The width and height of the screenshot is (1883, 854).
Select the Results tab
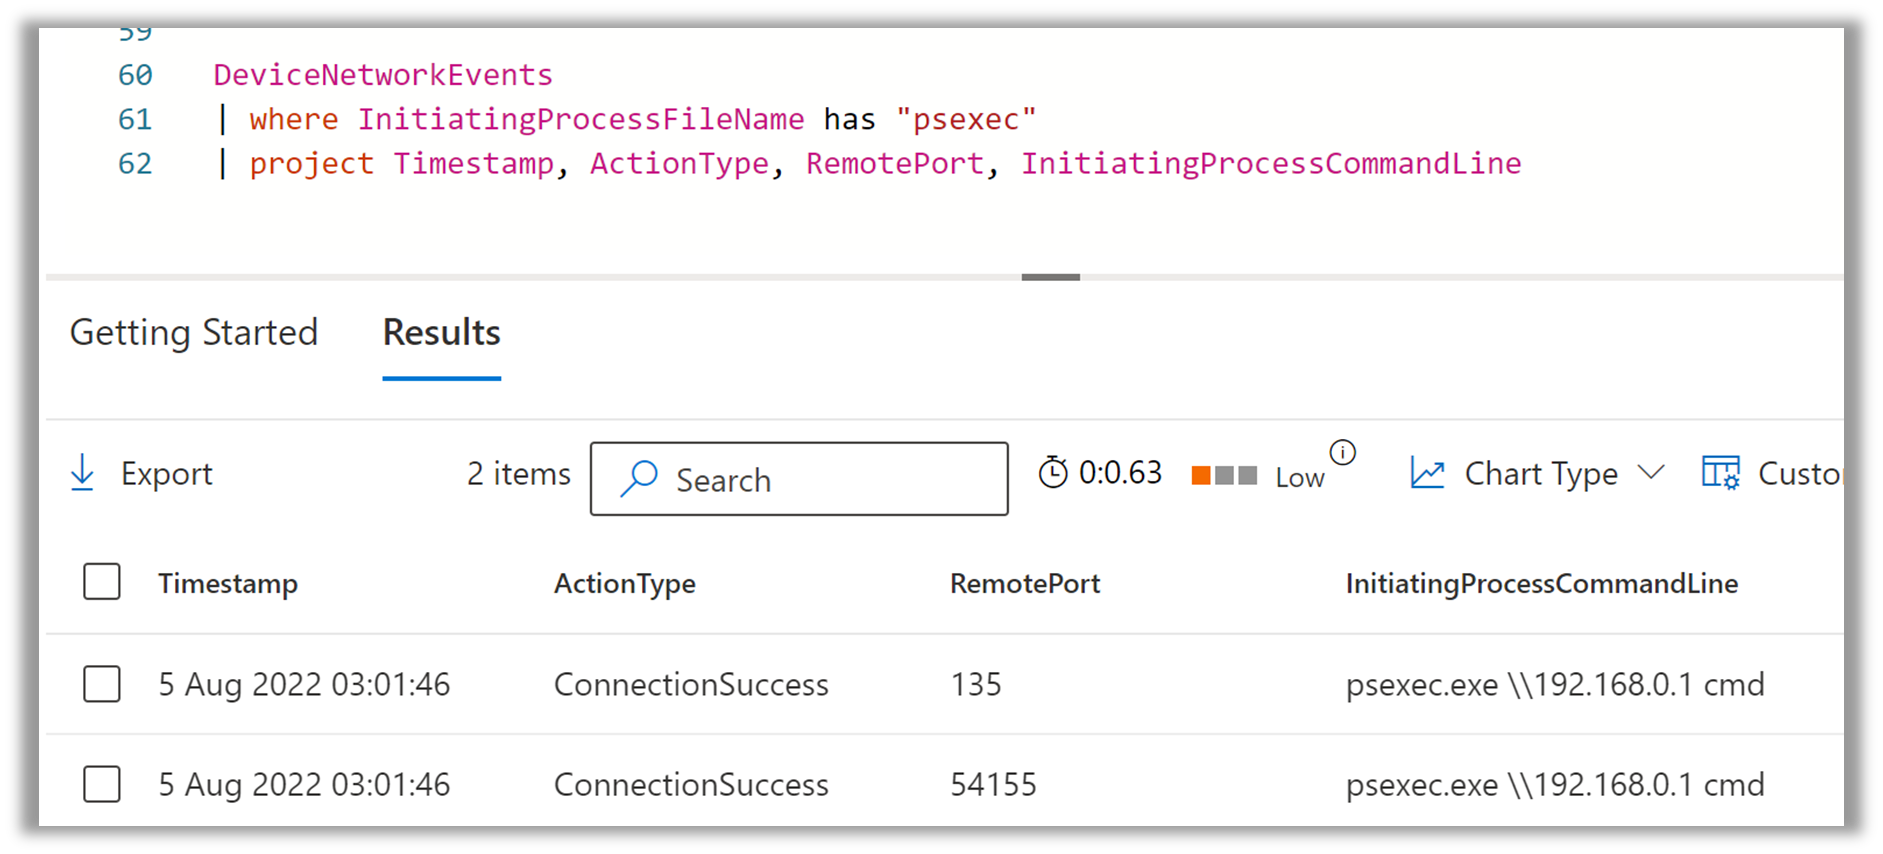pos(441,333)
